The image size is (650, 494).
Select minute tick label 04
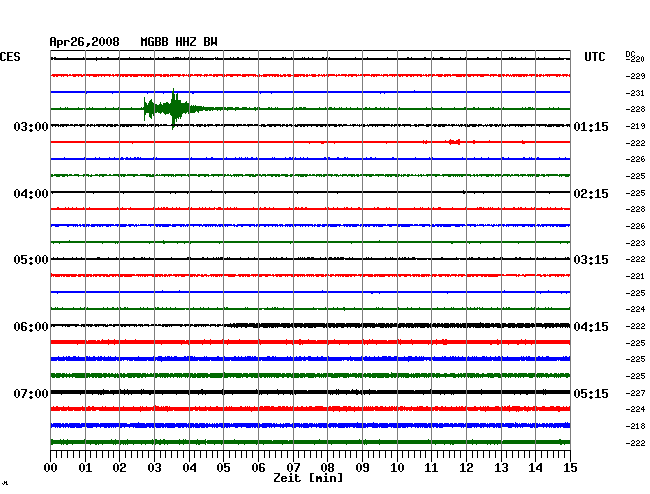(189, 467)
